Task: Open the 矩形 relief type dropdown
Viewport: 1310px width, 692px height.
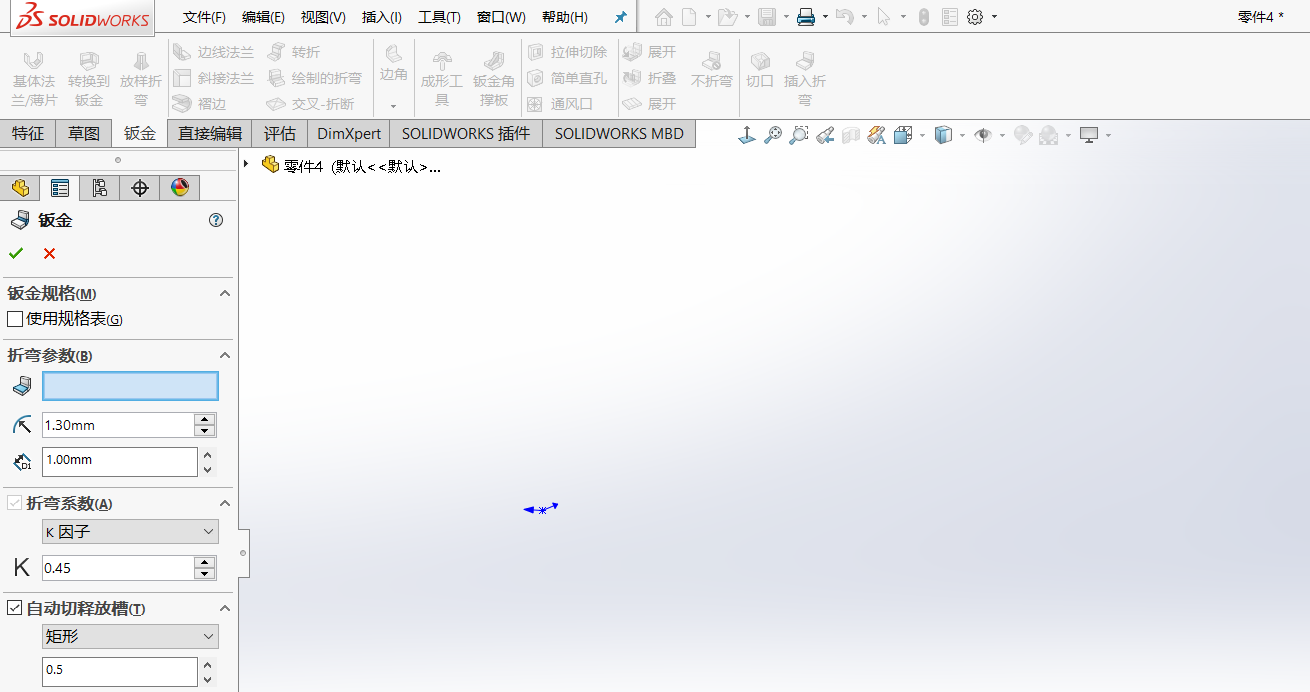Action: click(x=130, y=636)
